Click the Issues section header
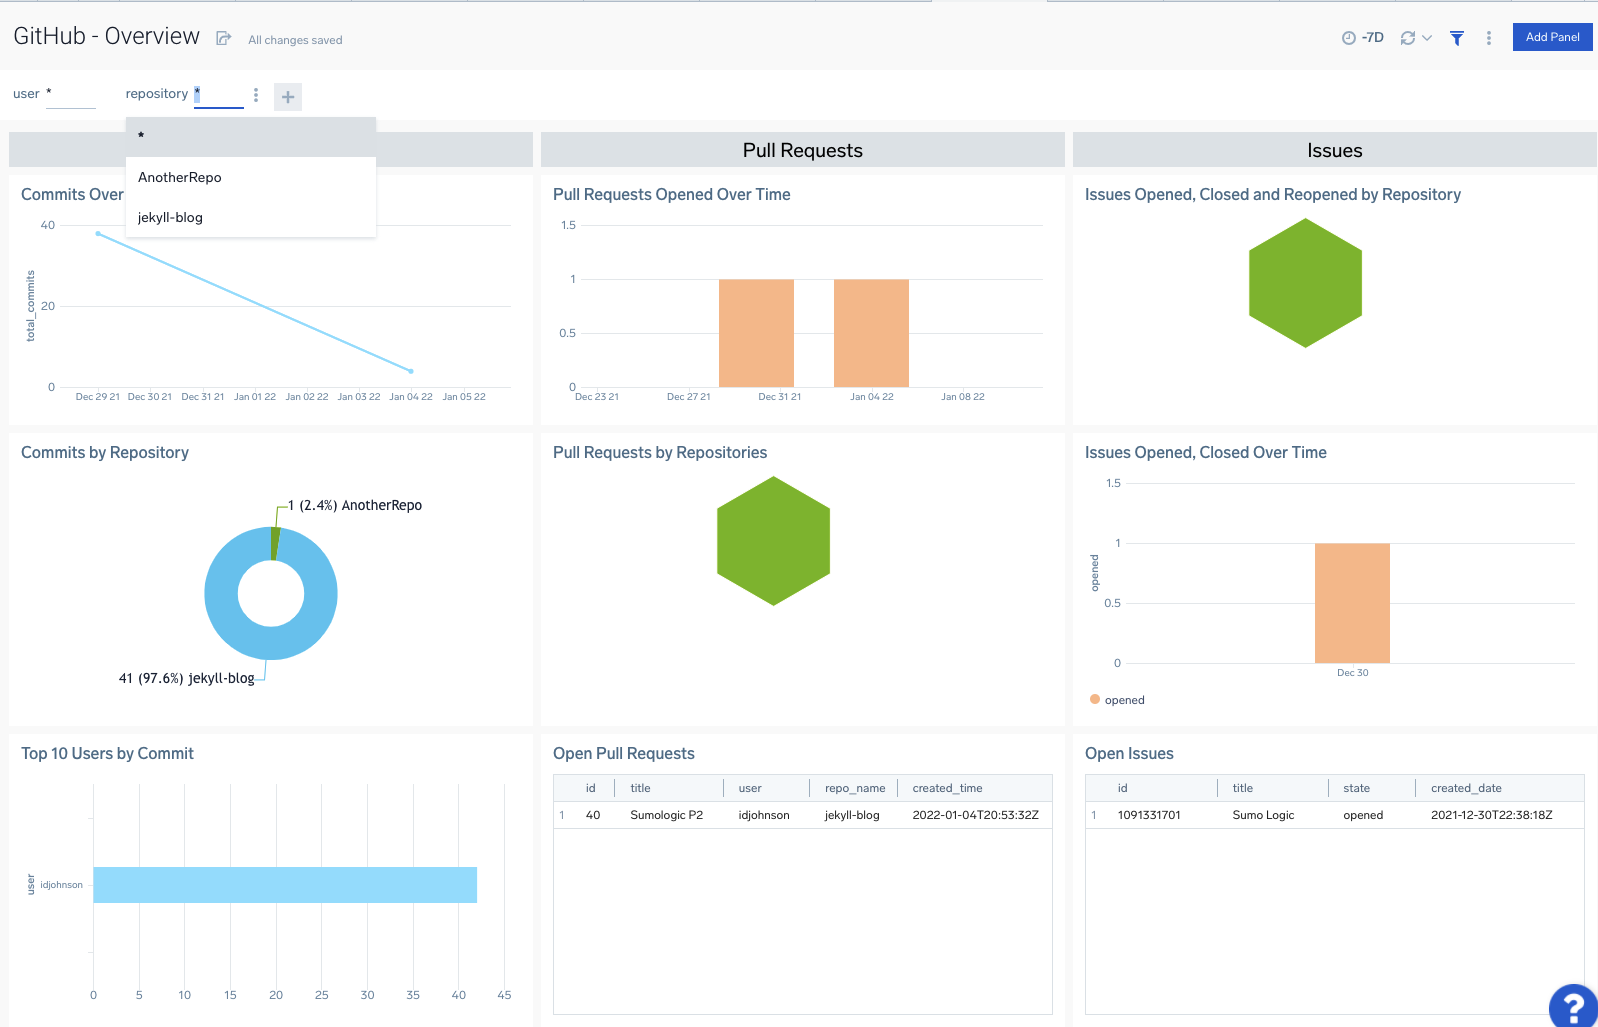1598x1027 pixels. [1335, 150]
